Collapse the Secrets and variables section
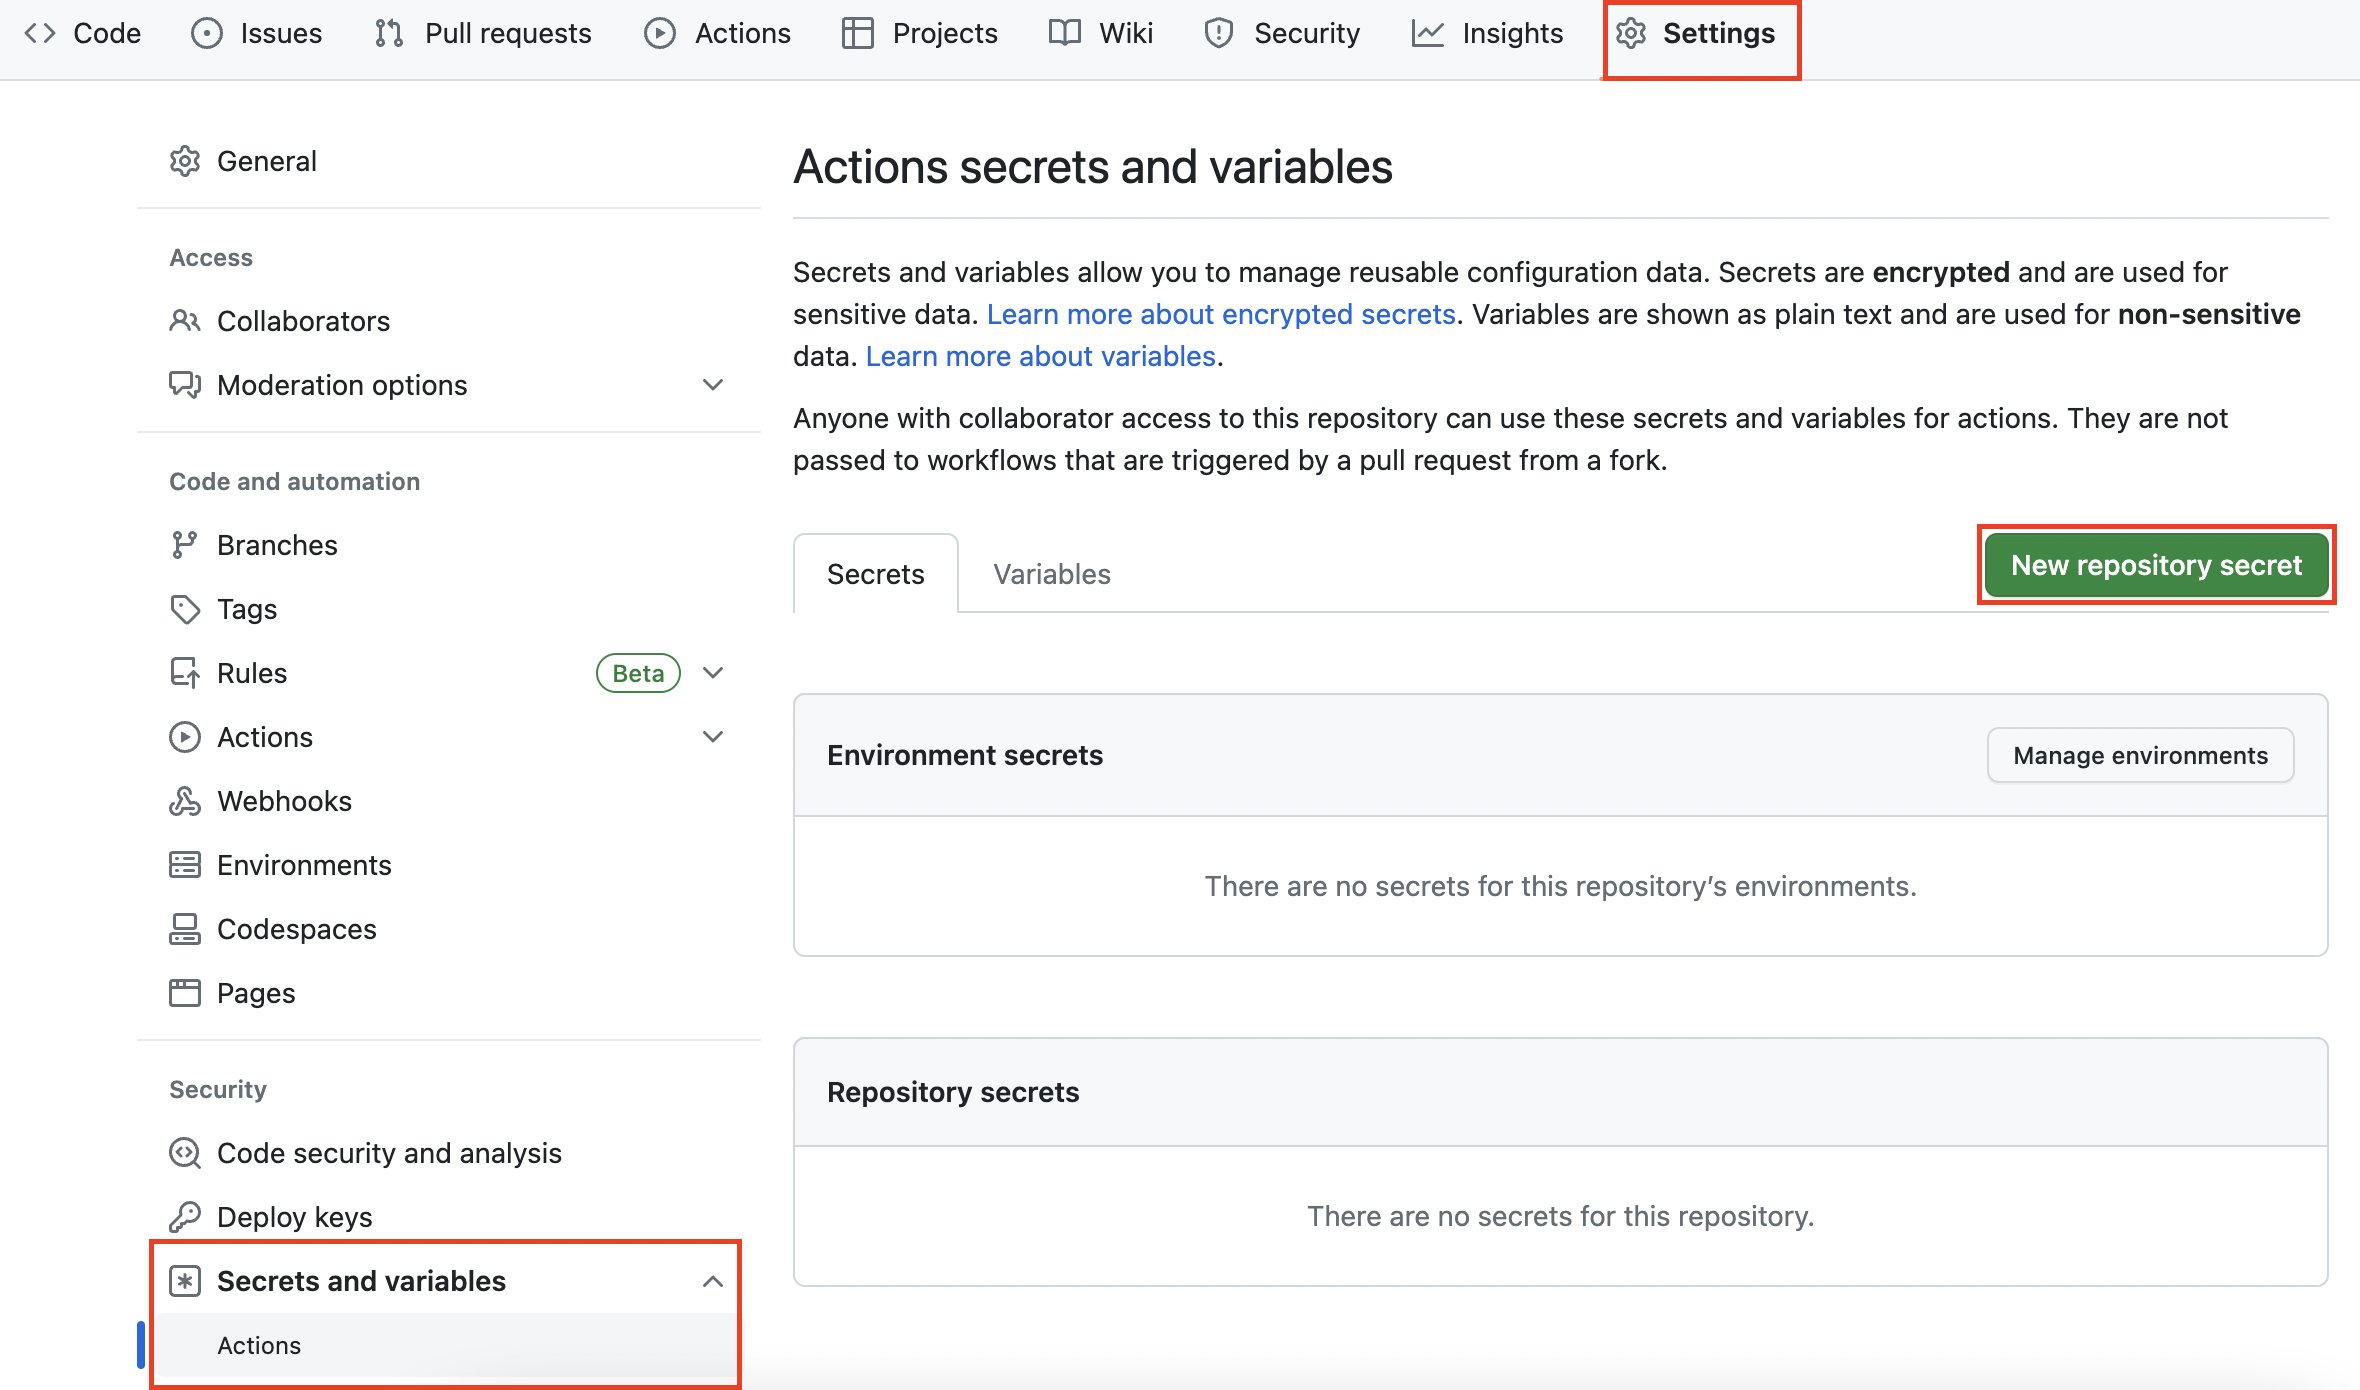 click(x=713, y=1281)
